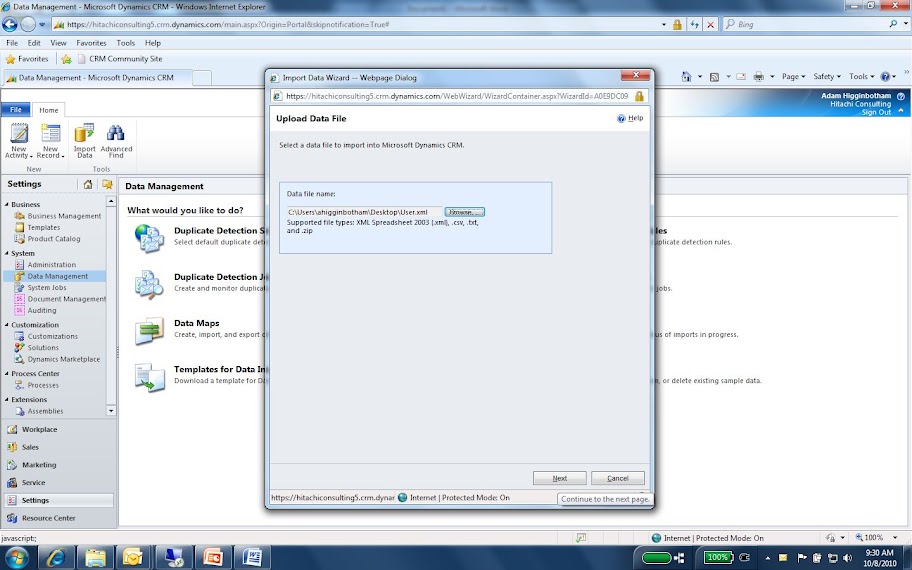Open the Page dropdown in IE toolbar

pos(793,77)
